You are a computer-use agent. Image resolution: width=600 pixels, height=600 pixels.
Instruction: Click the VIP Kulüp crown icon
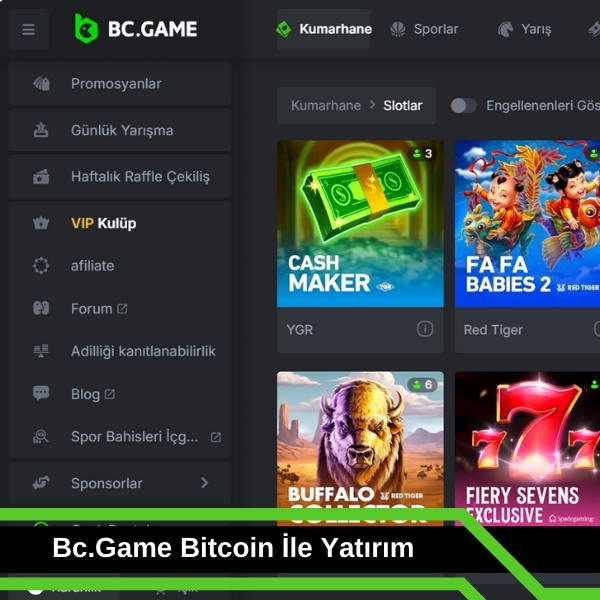pos(41,223)
